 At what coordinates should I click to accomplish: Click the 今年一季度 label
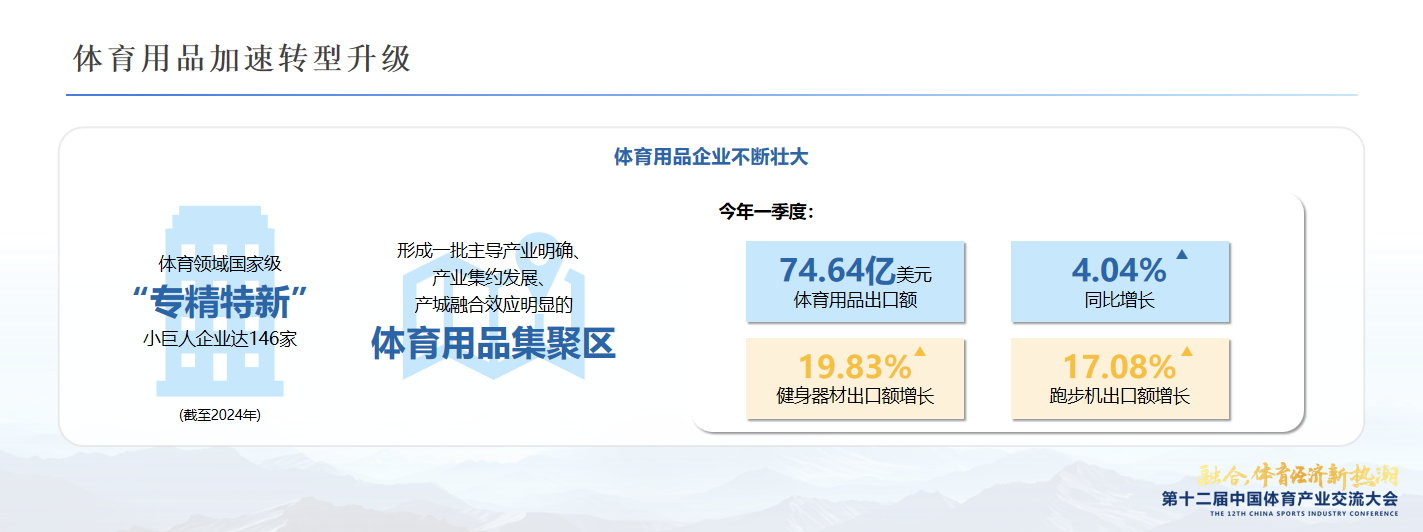coord(766,211)
